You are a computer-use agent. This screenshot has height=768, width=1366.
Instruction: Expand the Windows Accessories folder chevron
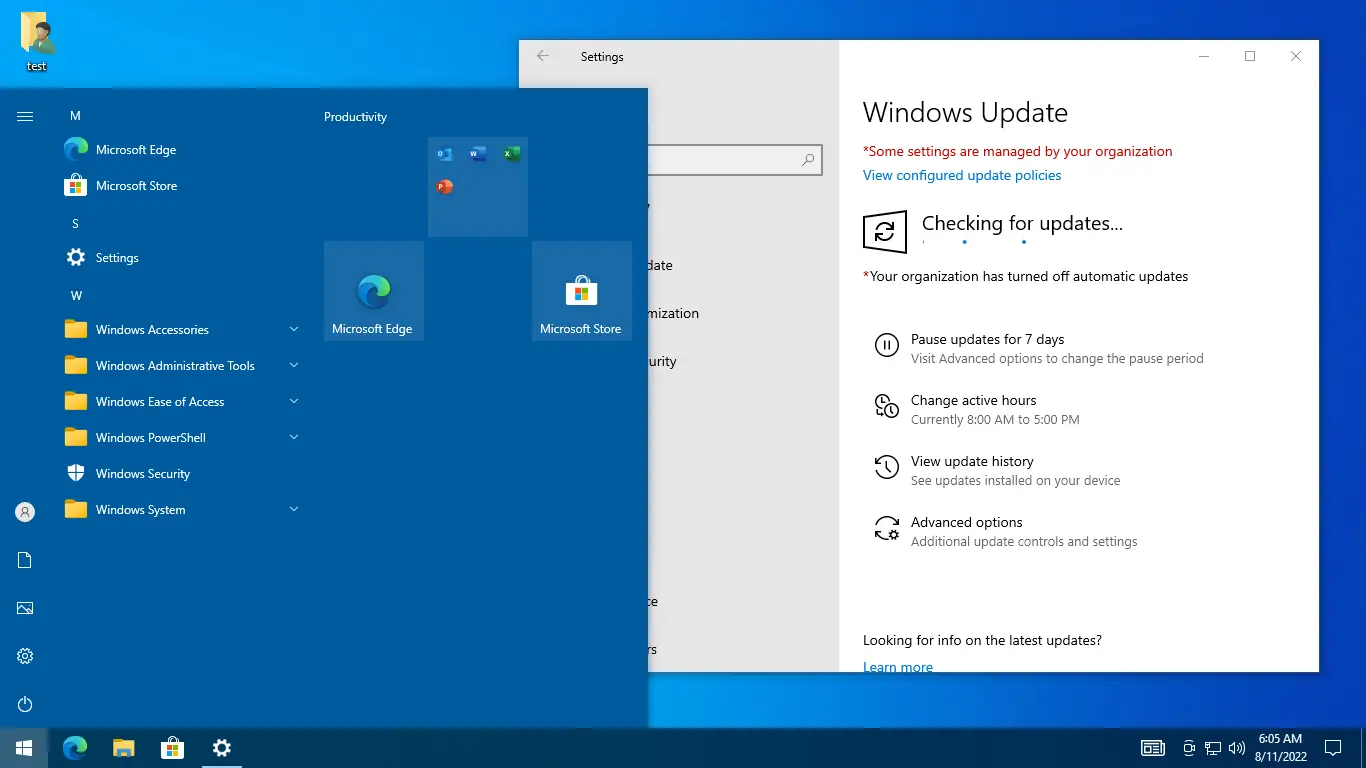coord(294,329)
